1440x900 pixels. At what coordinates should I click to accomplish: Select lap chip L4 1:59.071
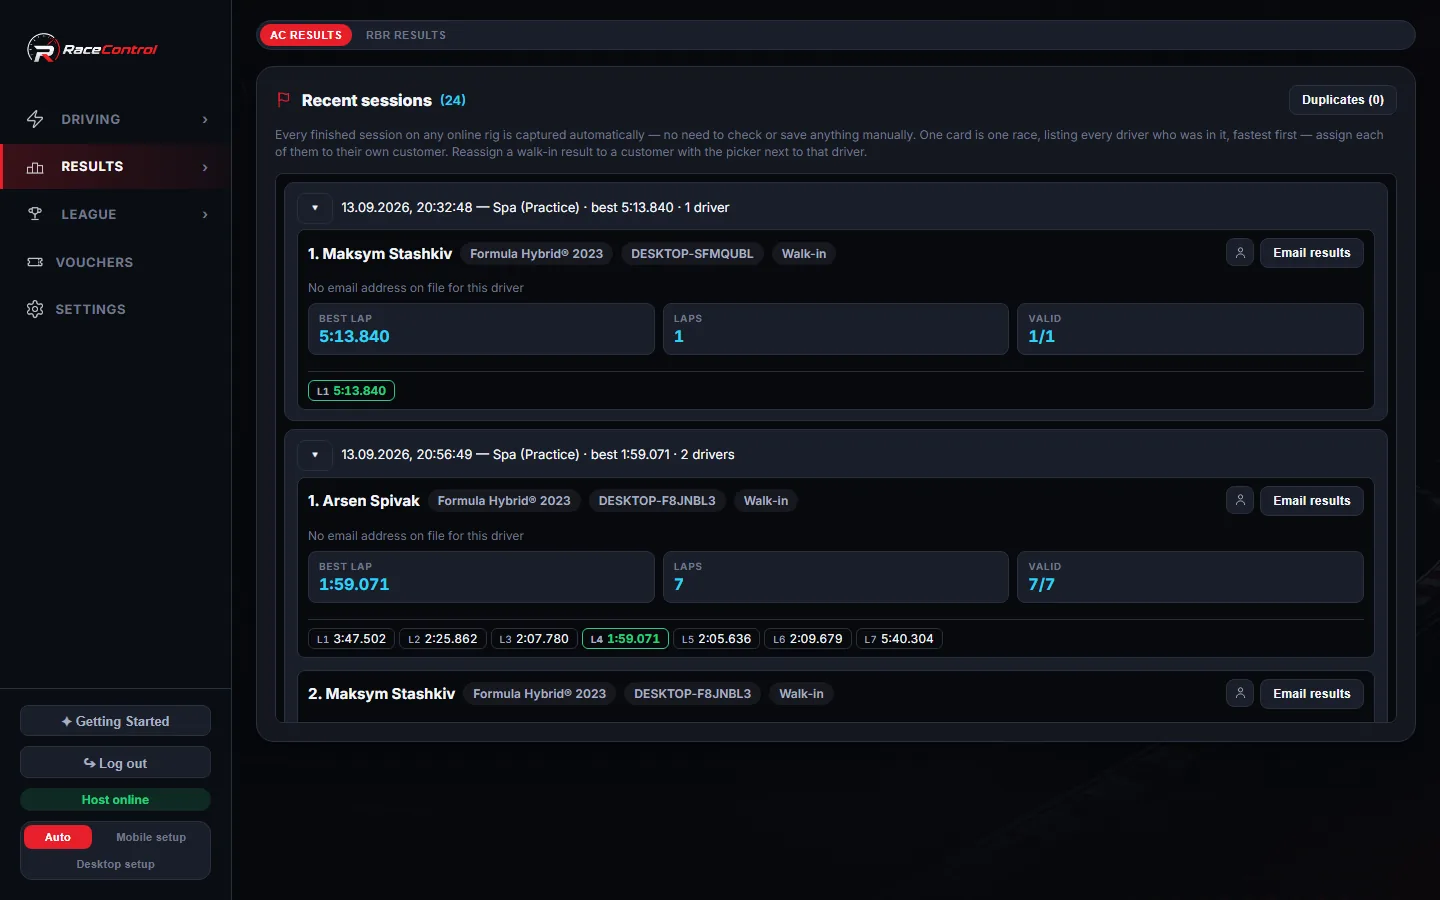pyautogui.click(x=625, y=638)
